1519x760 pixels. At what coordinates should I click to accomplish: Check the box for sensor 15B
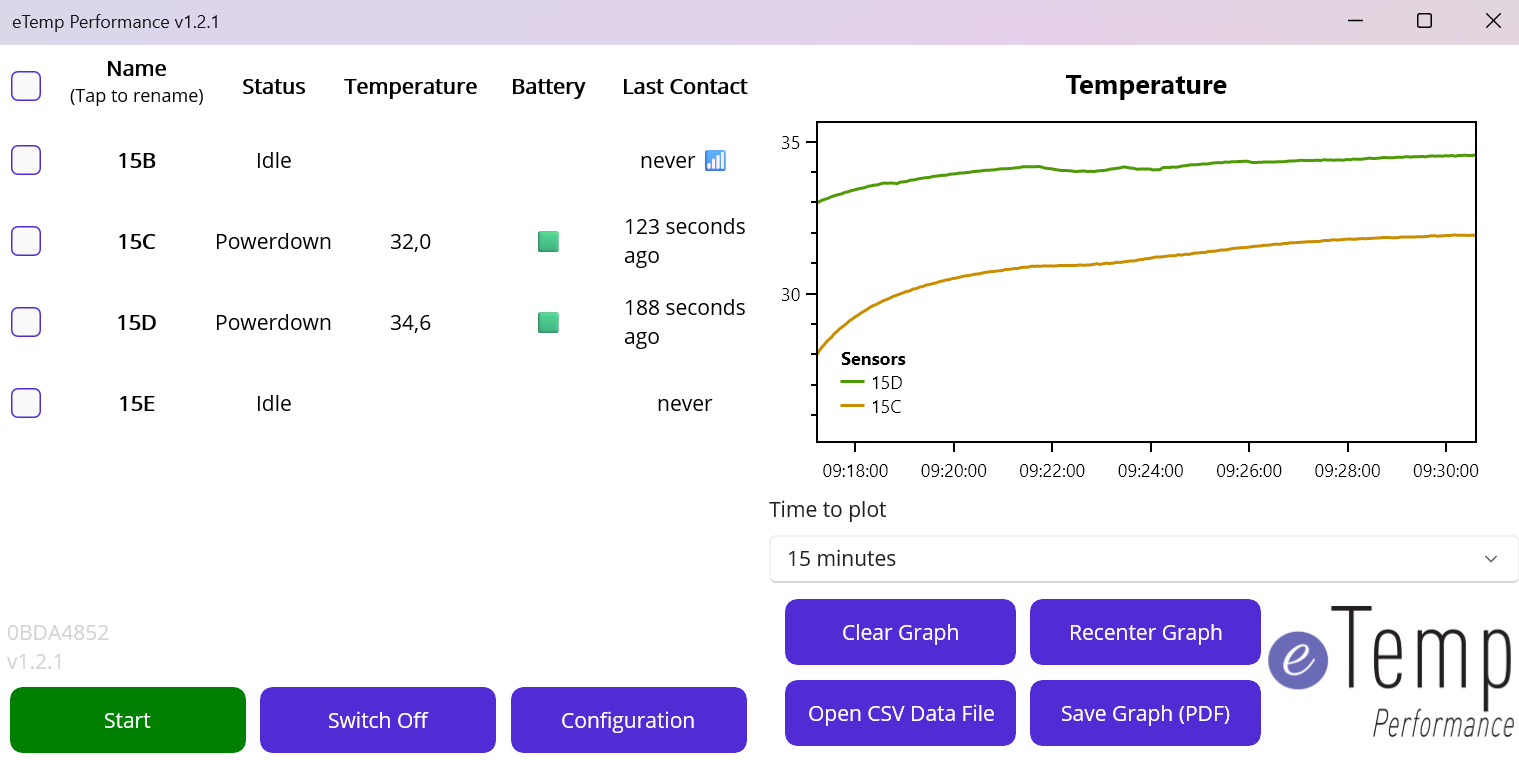[x=26, y=160]
